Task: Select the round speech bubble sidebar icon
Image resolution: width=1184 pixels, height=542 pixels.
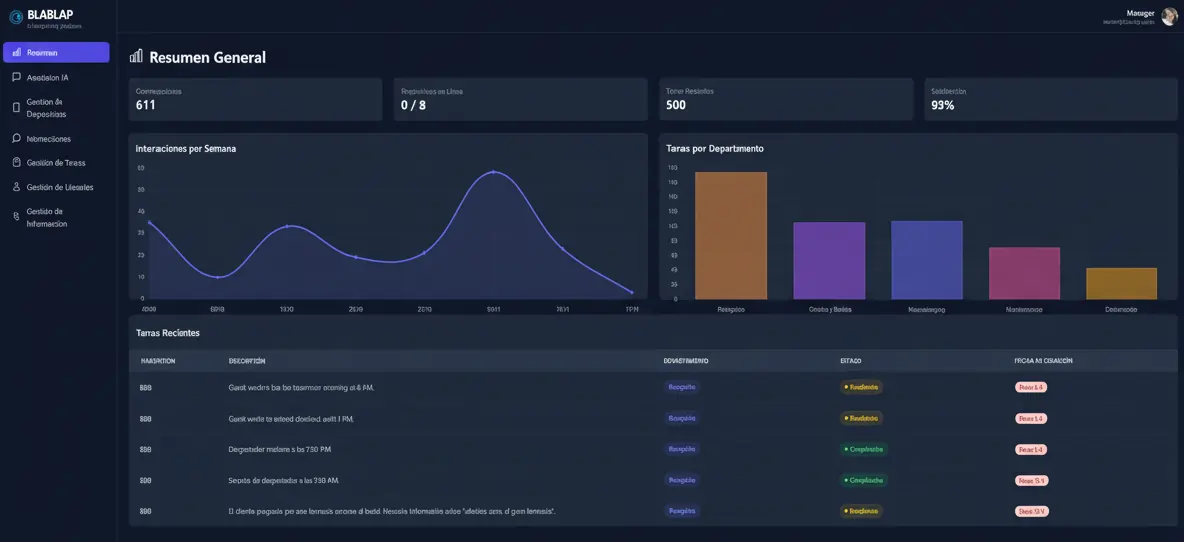Action: pyautogui.click(x=17, y=139)
